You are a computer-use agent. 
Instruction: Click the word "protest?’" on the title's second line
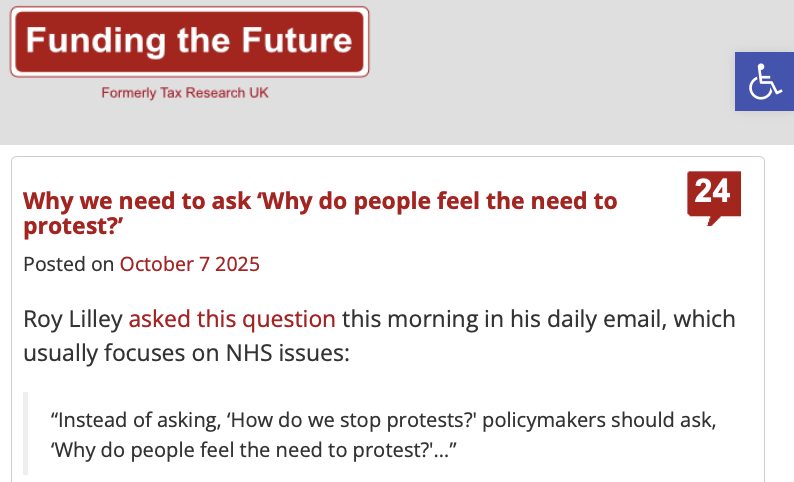click(72, 226)
